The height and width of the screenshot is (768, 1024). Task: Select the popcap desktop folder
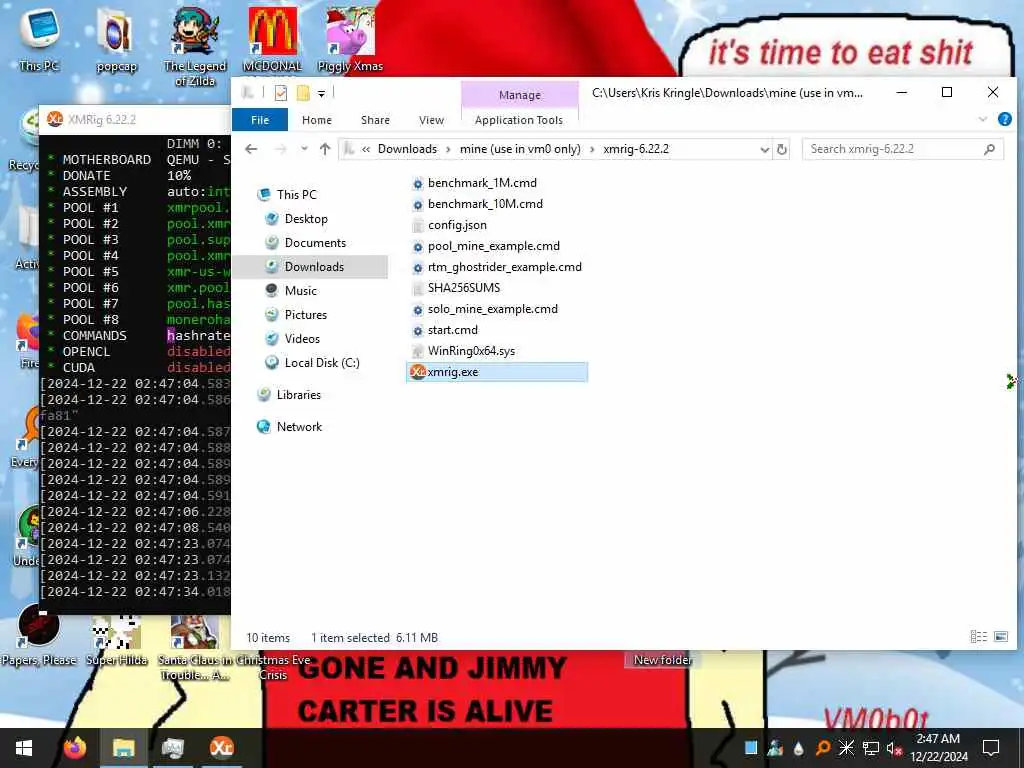click(x=116, y=39)
